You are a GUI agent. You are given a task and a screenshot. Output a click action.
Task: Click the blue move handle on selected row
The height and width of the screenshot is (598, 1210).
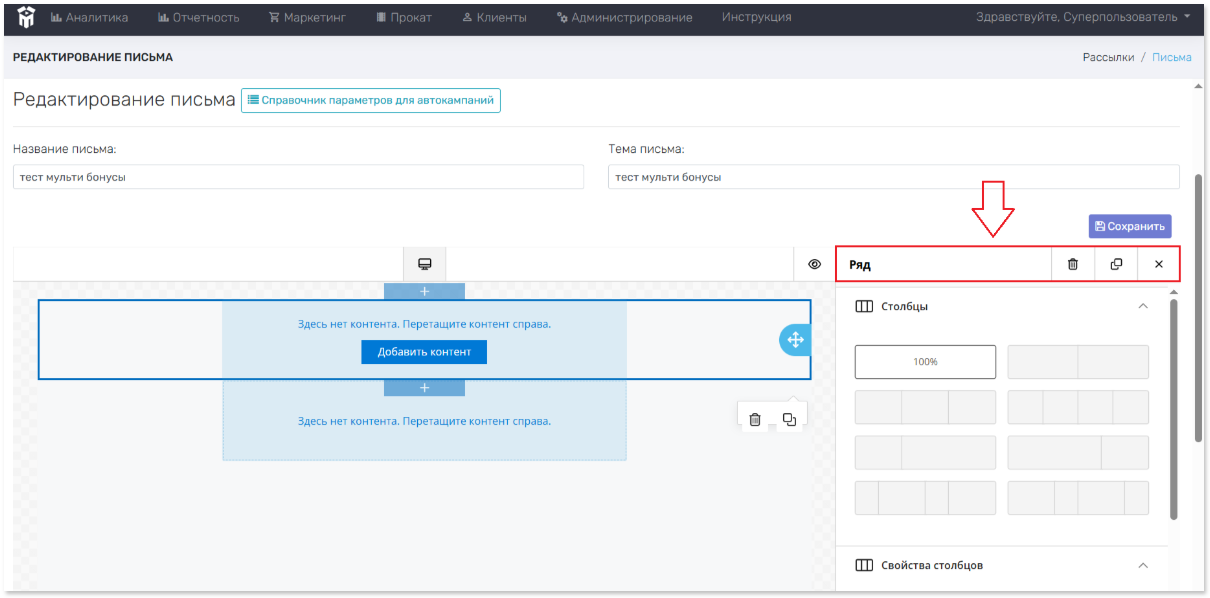[x=795, y=340]
